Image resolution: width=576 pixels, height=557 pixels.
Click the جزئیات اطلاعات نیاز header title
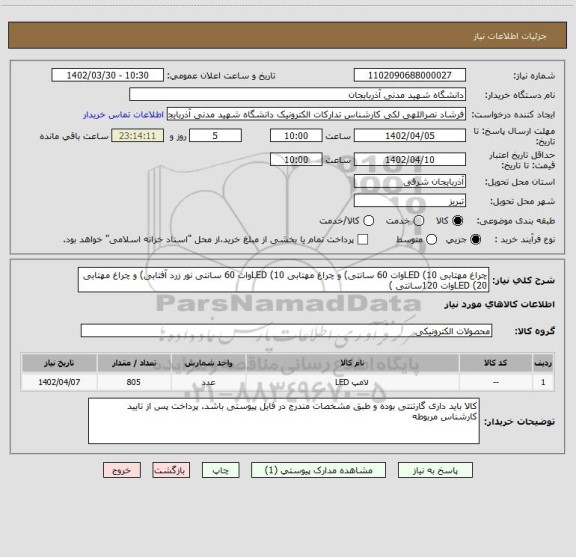tap(510, 36)
